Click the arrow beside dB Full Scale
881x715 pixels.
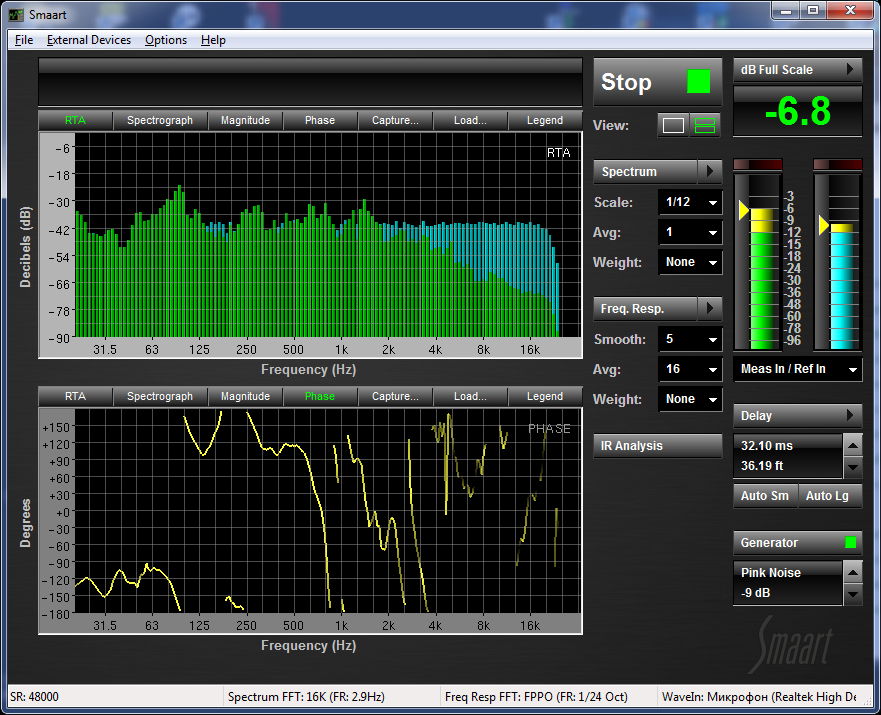click(850, 70)
